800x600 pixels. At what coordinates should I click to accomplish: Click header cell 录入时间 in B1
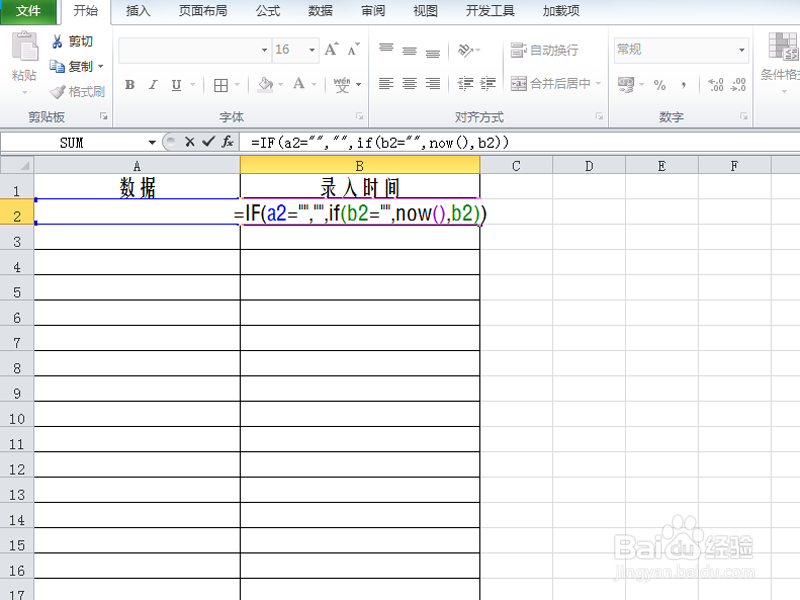360,187
